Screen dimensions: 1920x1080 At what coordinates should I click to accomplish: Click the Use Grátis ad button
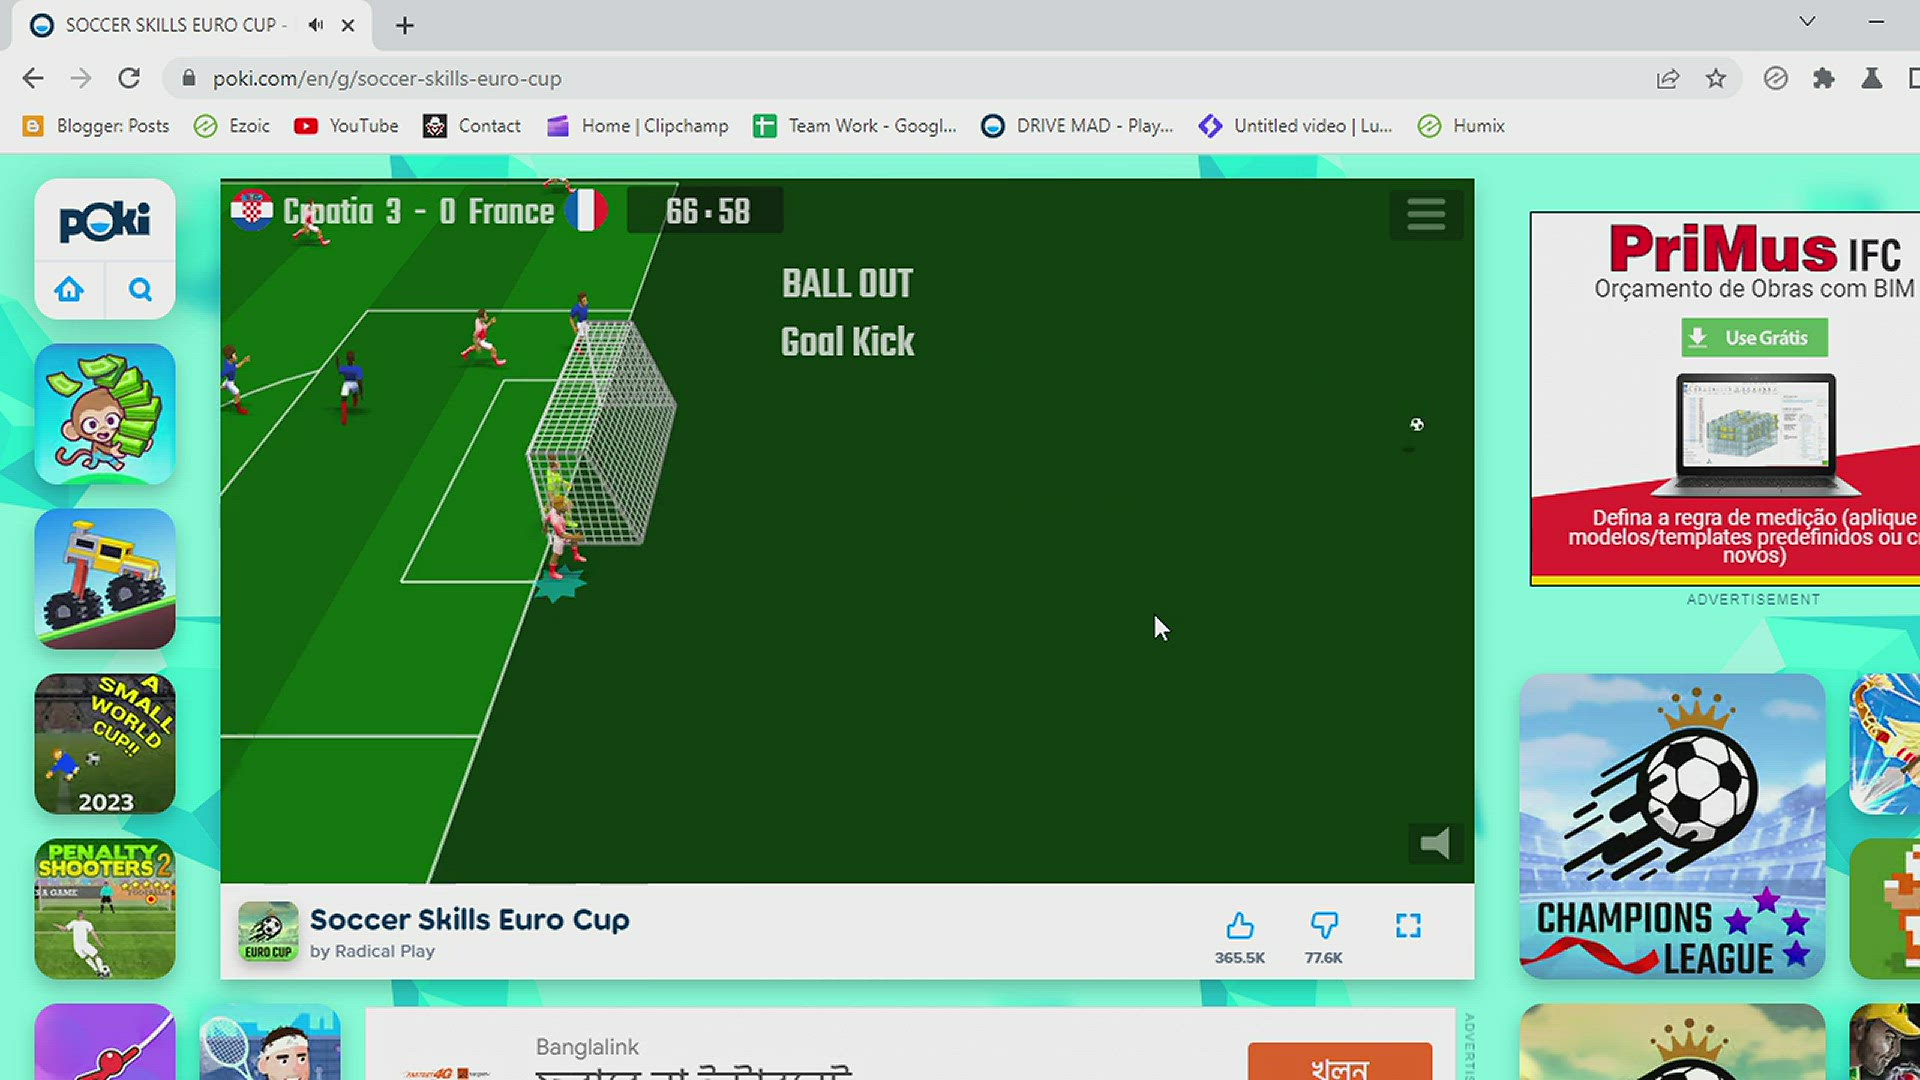(x=1754, y=338)
